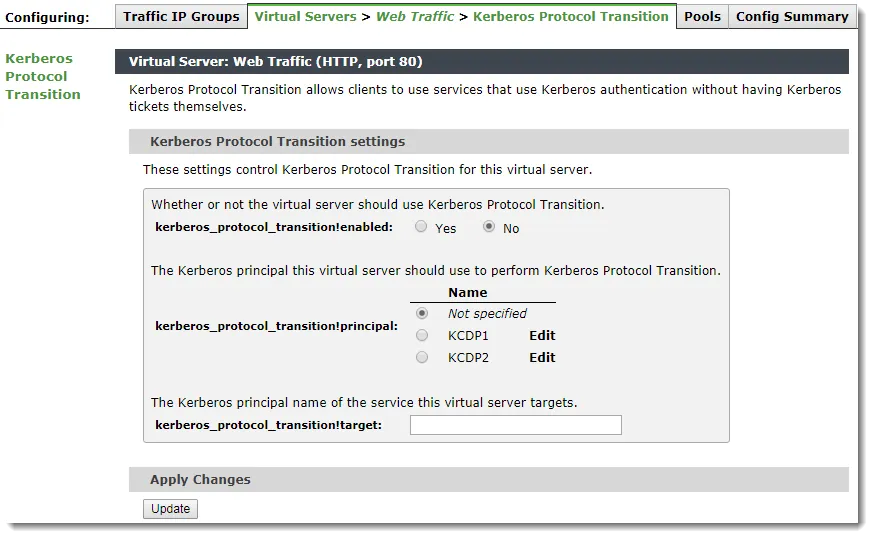The height and width of the screenshot is (538, 873).
Task: Switch to the Pools tab
Action: (702, 17)
